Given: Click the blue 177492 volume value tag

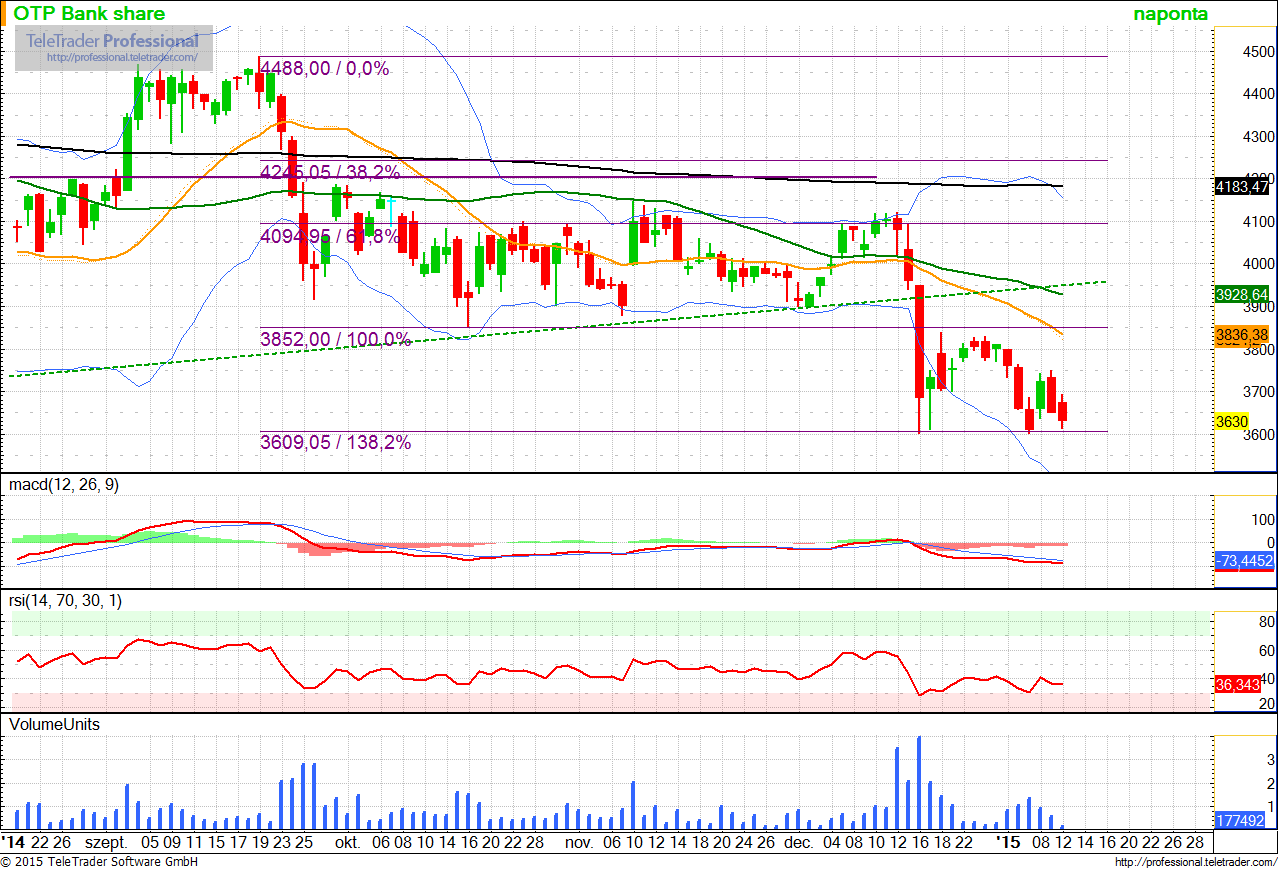Looking at the screenshot, I should [x=1241, y=820].
